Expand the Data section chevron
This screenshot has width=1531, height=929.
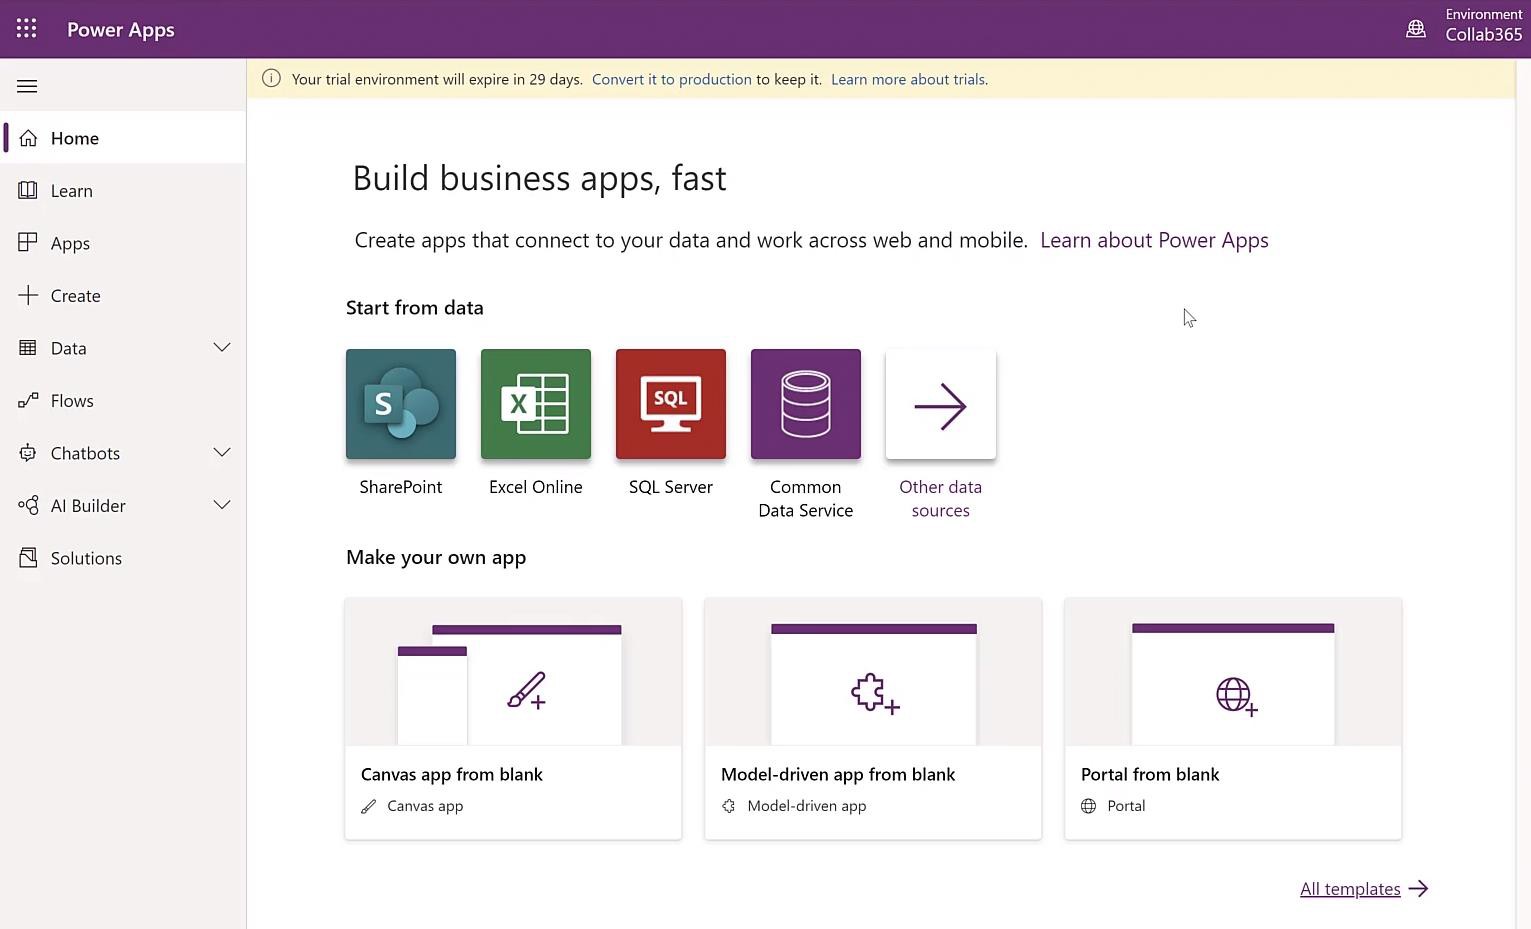222,348
